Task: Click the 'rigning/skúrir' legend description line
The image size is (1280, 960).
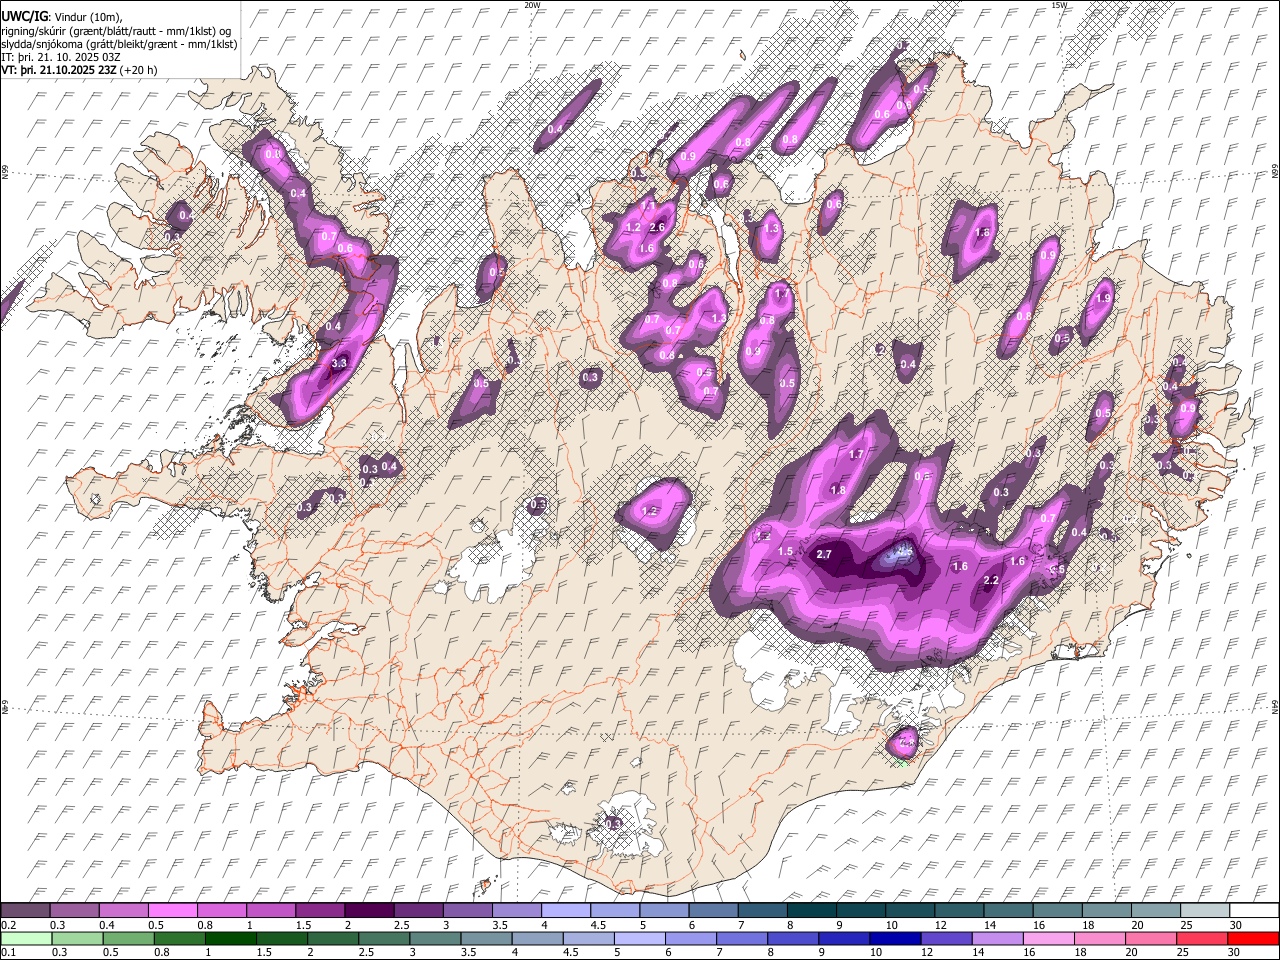Action: point(116,31)
